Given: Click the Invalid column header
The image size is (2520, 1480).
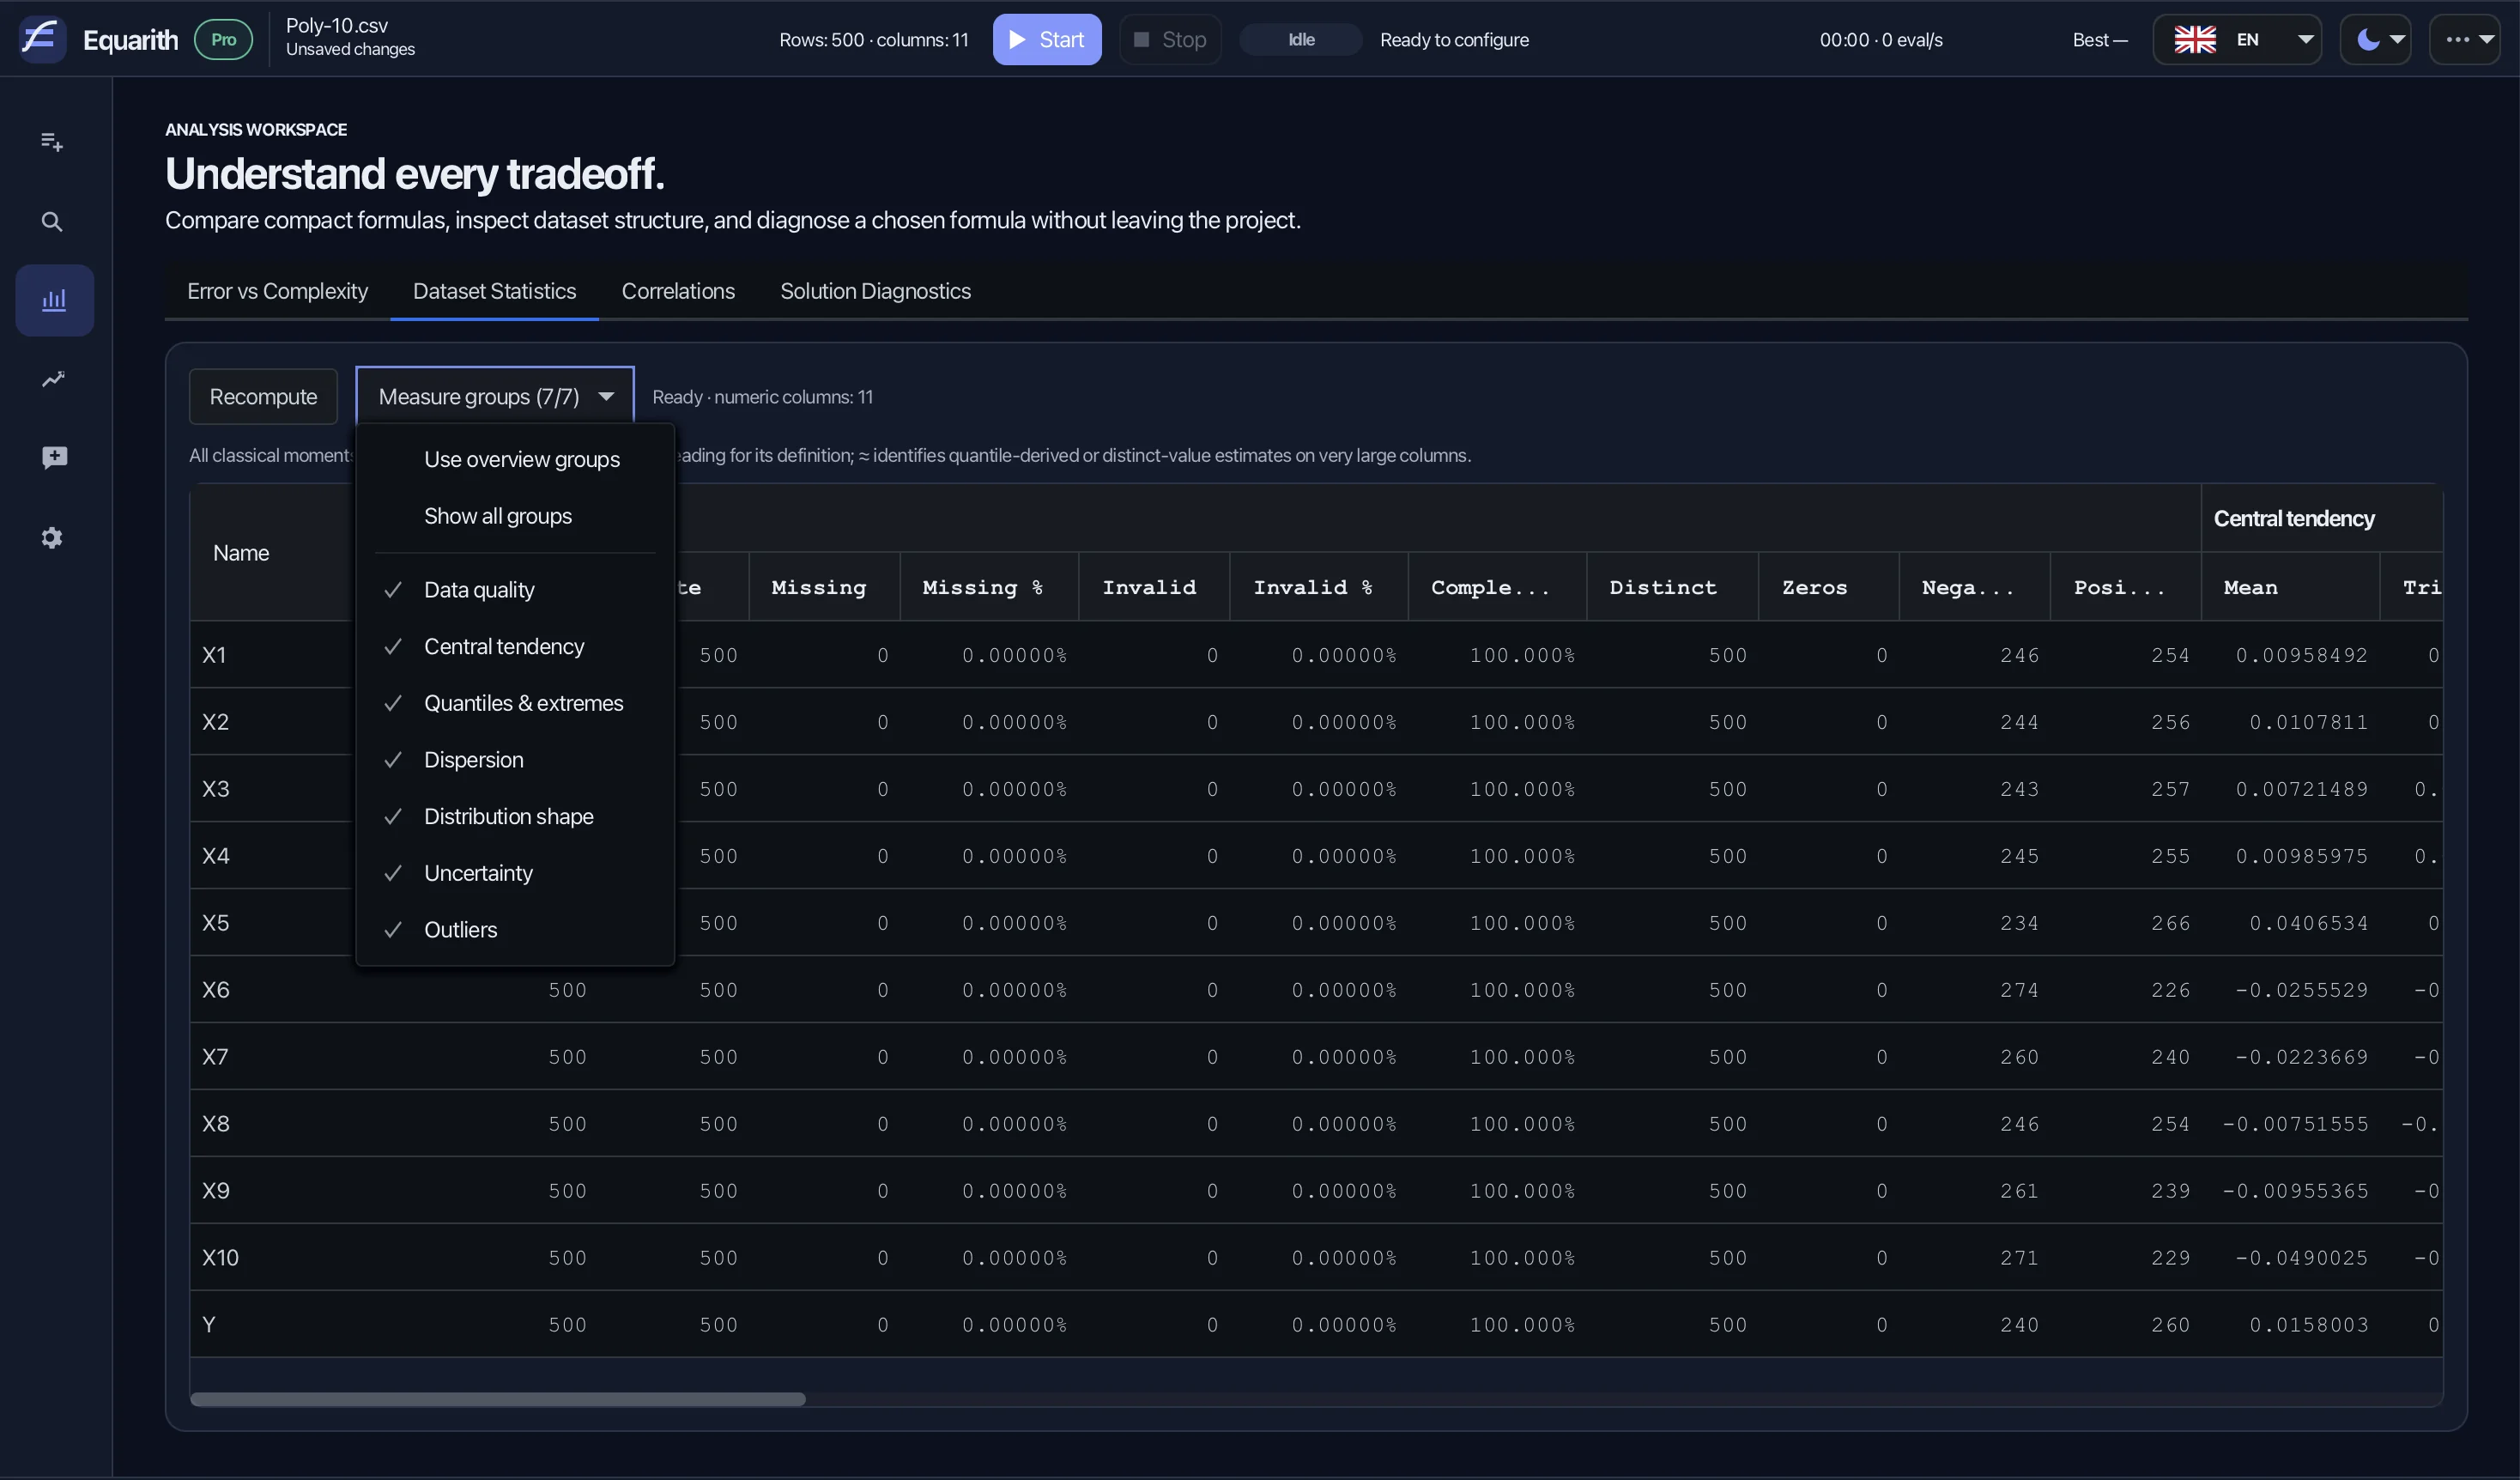Looking at the screenshot, I should point(1153,587).
